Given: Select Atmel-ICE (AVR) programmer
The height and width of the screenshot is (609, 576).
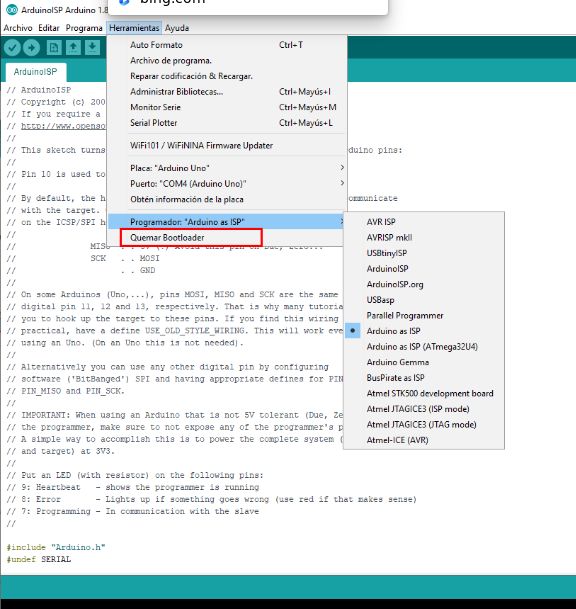Looking at the screenshot, I should pyautogui.click(x=424, y=440).
